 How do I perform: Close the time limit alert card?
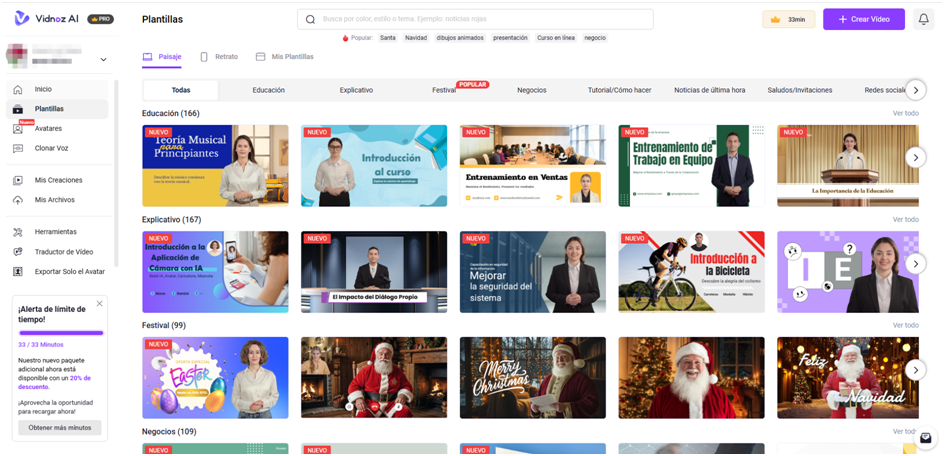[x=99, y=303]
